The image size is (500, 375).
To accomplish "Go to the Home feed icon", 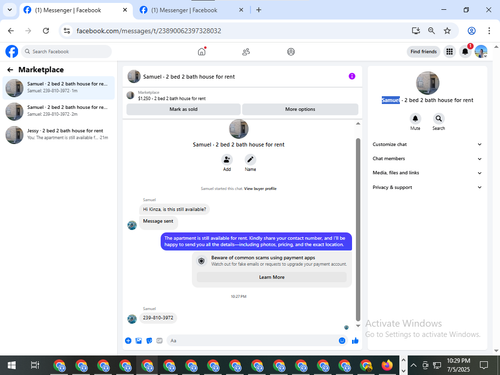I will click(x=202, y=52).
